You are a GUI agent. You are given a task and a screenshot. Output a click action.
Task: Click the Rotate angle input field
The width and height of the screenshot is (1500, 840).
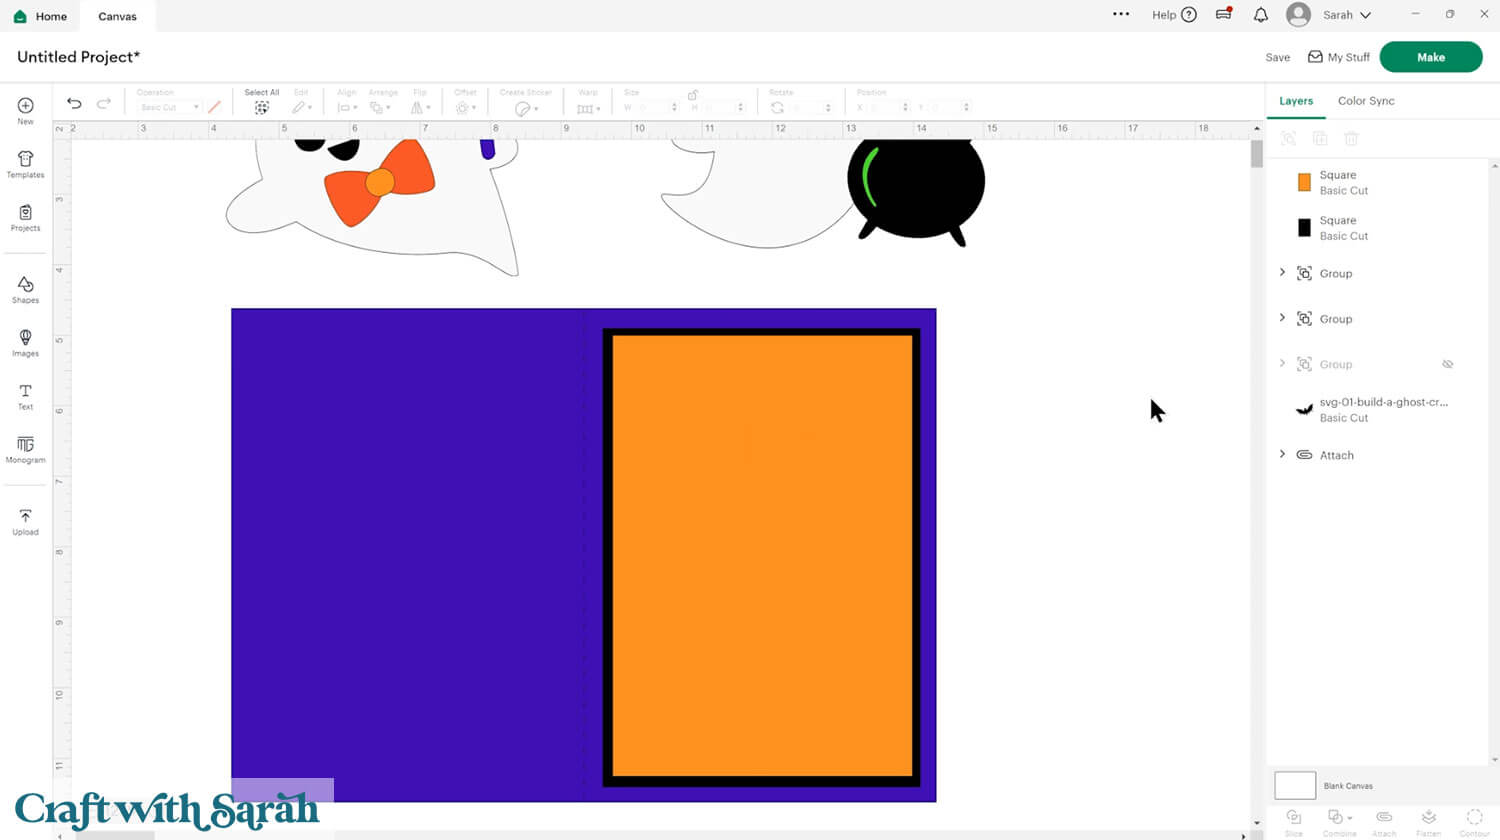click(813, 107)
